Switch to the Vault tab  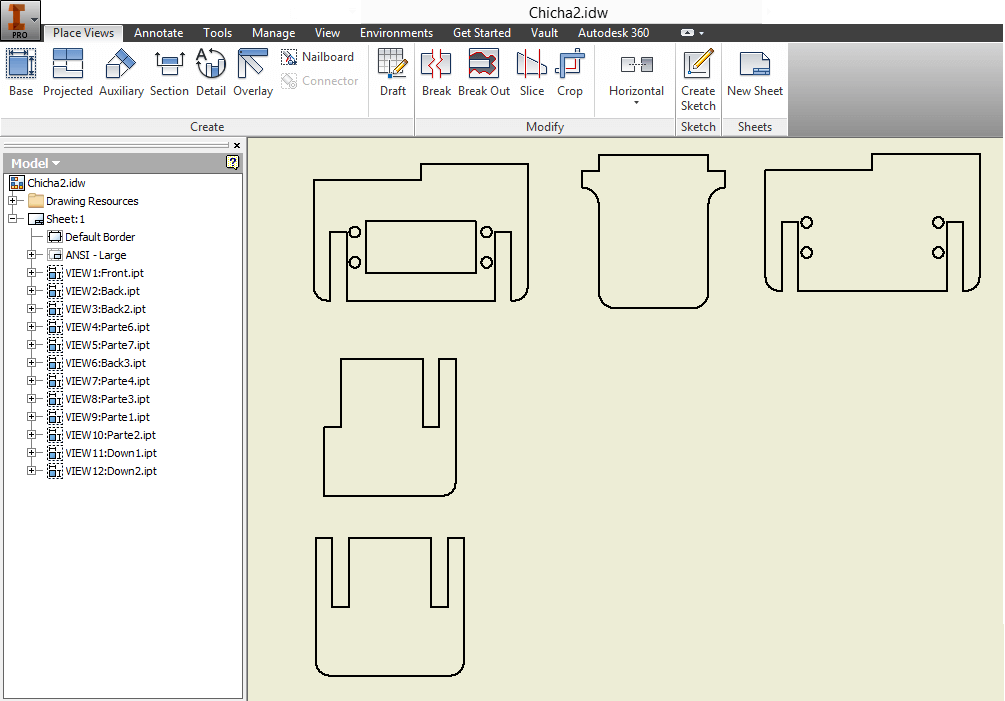[544, 33]
